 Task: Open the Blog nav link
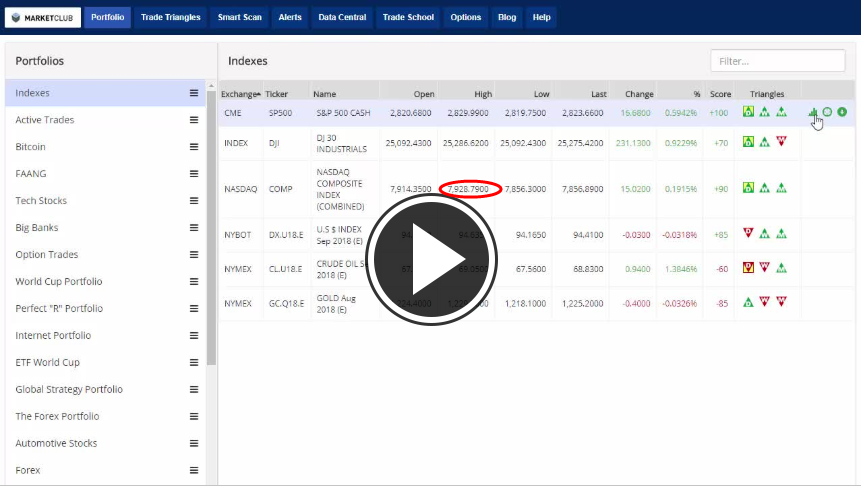pos(507,18)
